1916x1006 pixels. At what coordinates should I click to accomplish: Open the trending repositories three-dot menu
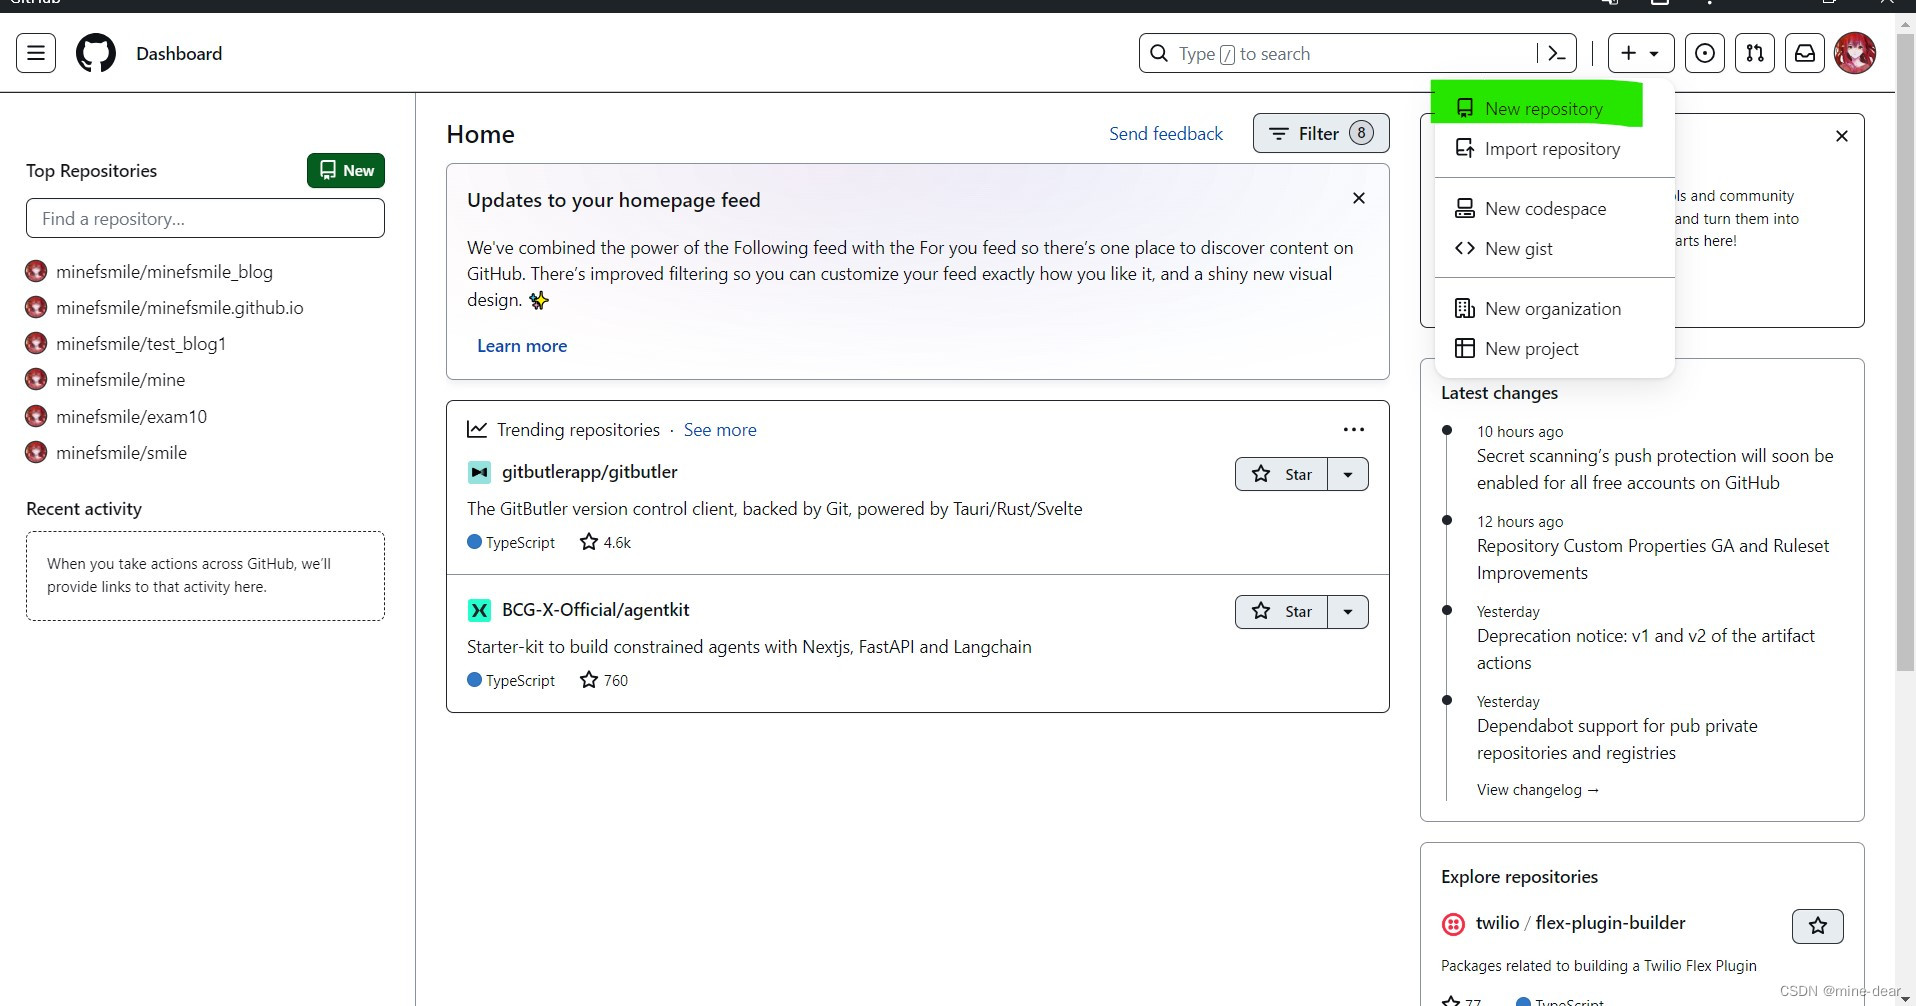pos(1354,429)
